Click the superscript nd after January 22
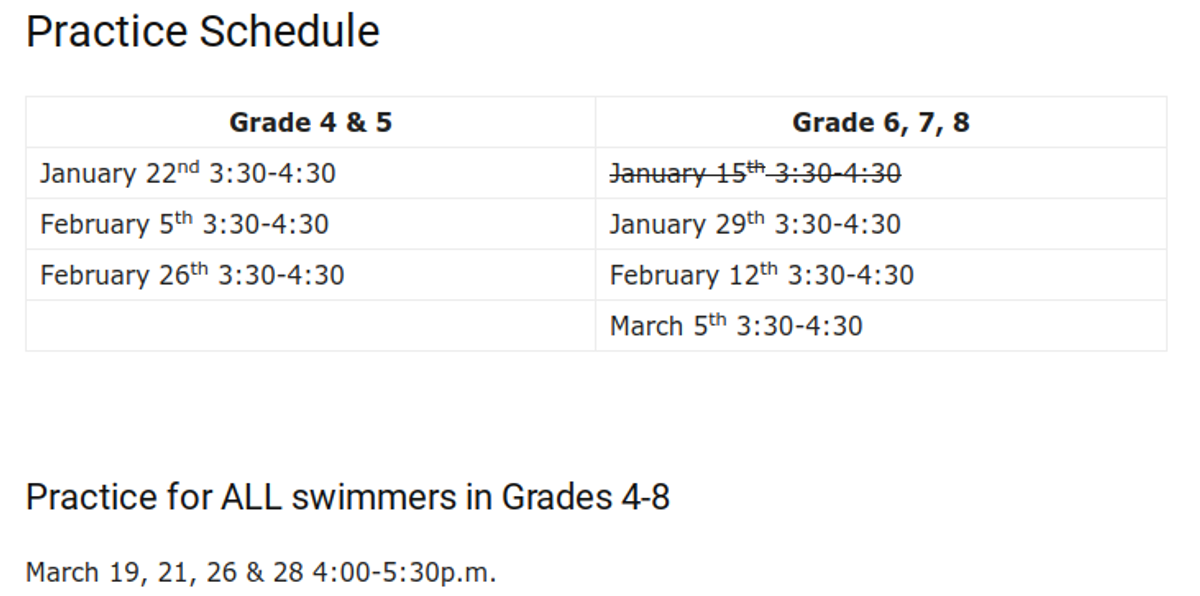Screen dimensions: 1200x596 coord(189,166)
